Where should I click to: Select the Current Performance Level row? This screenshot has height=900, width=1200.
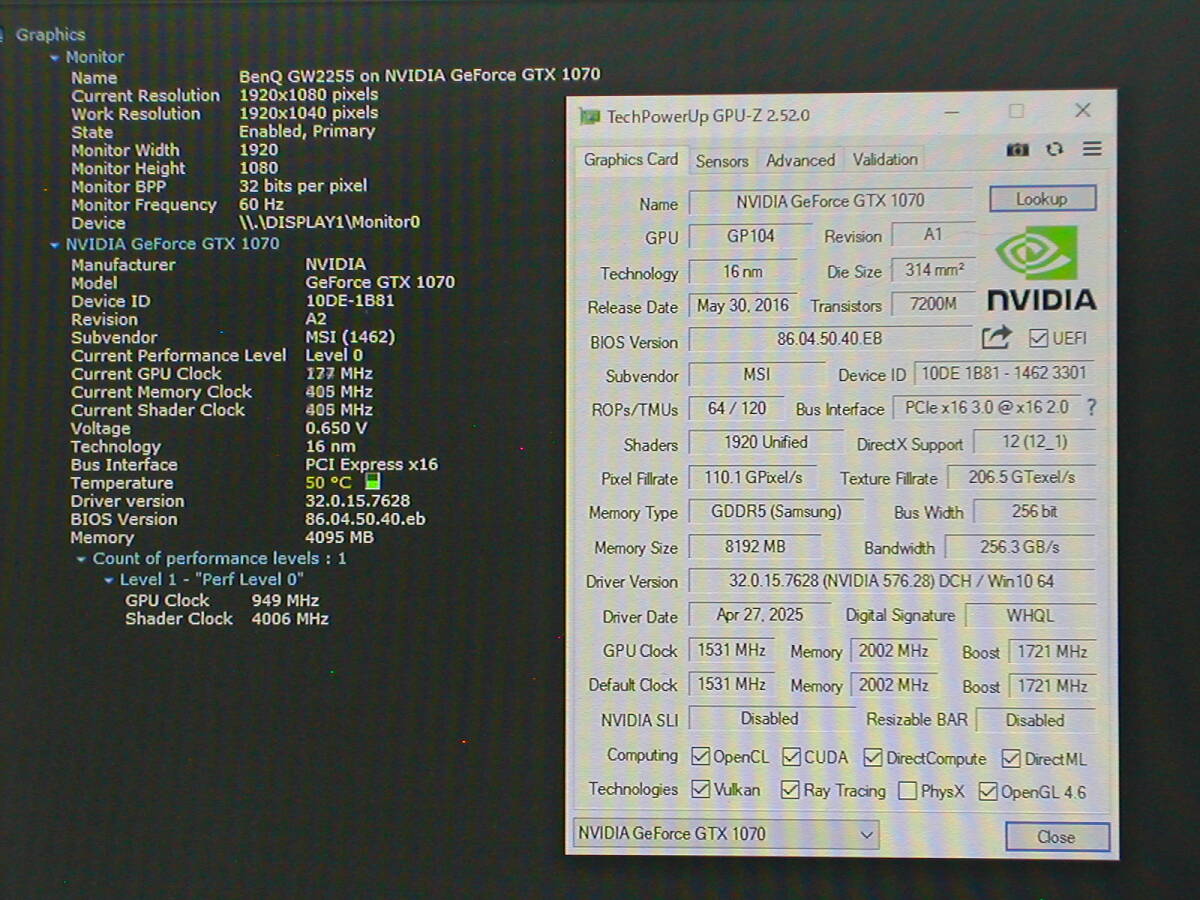(217, 356)
